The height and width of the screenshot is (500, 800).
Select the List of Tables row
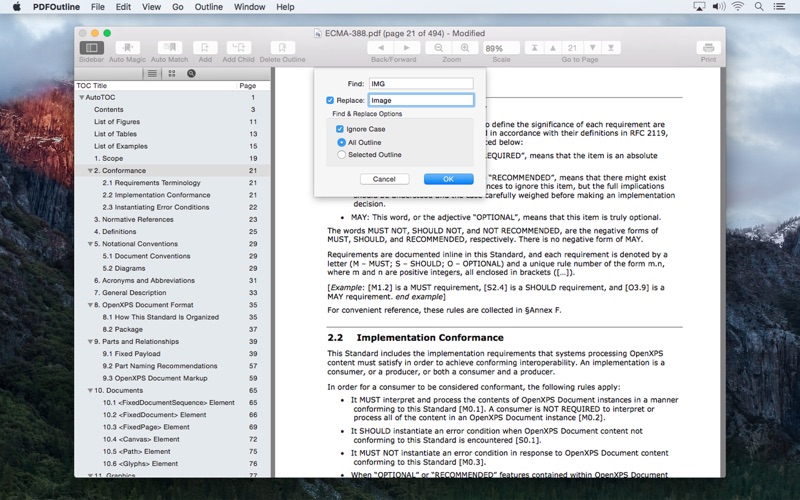pyautogui.click(x=172, y=134)
